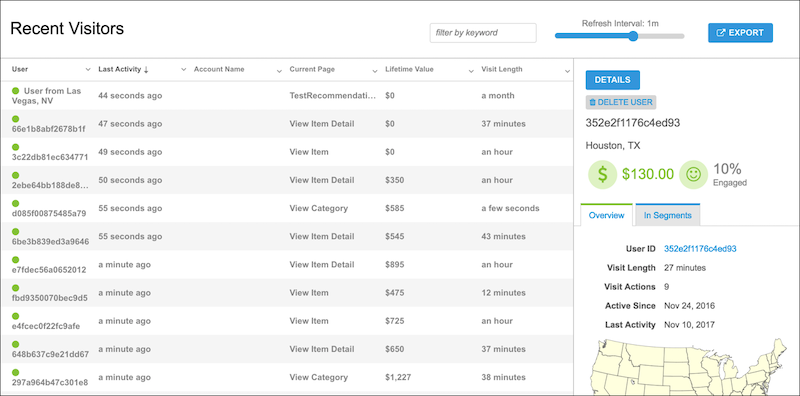Image resolution: width=800 pixels, height=396 pixels.
Task: Click the Refresh Interval slider handle
Action: coord(633,36)
